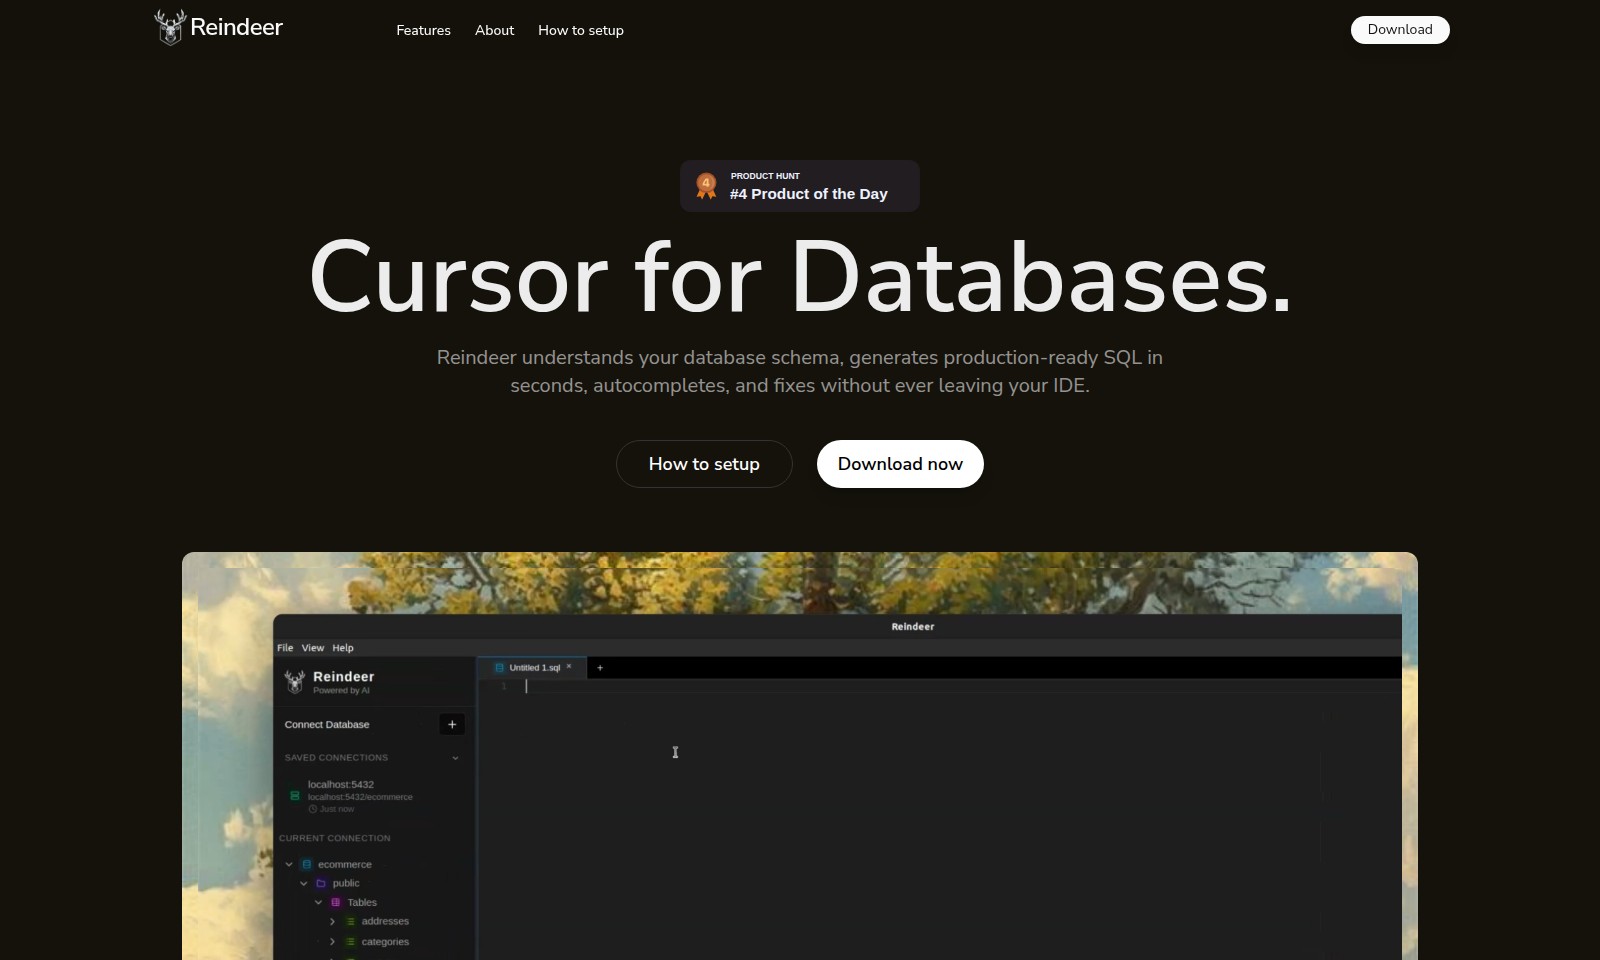Screen dimensions: 1600x960
Task: Select the localhost:5432 saved connection
Action: click(x=341, y=784)
